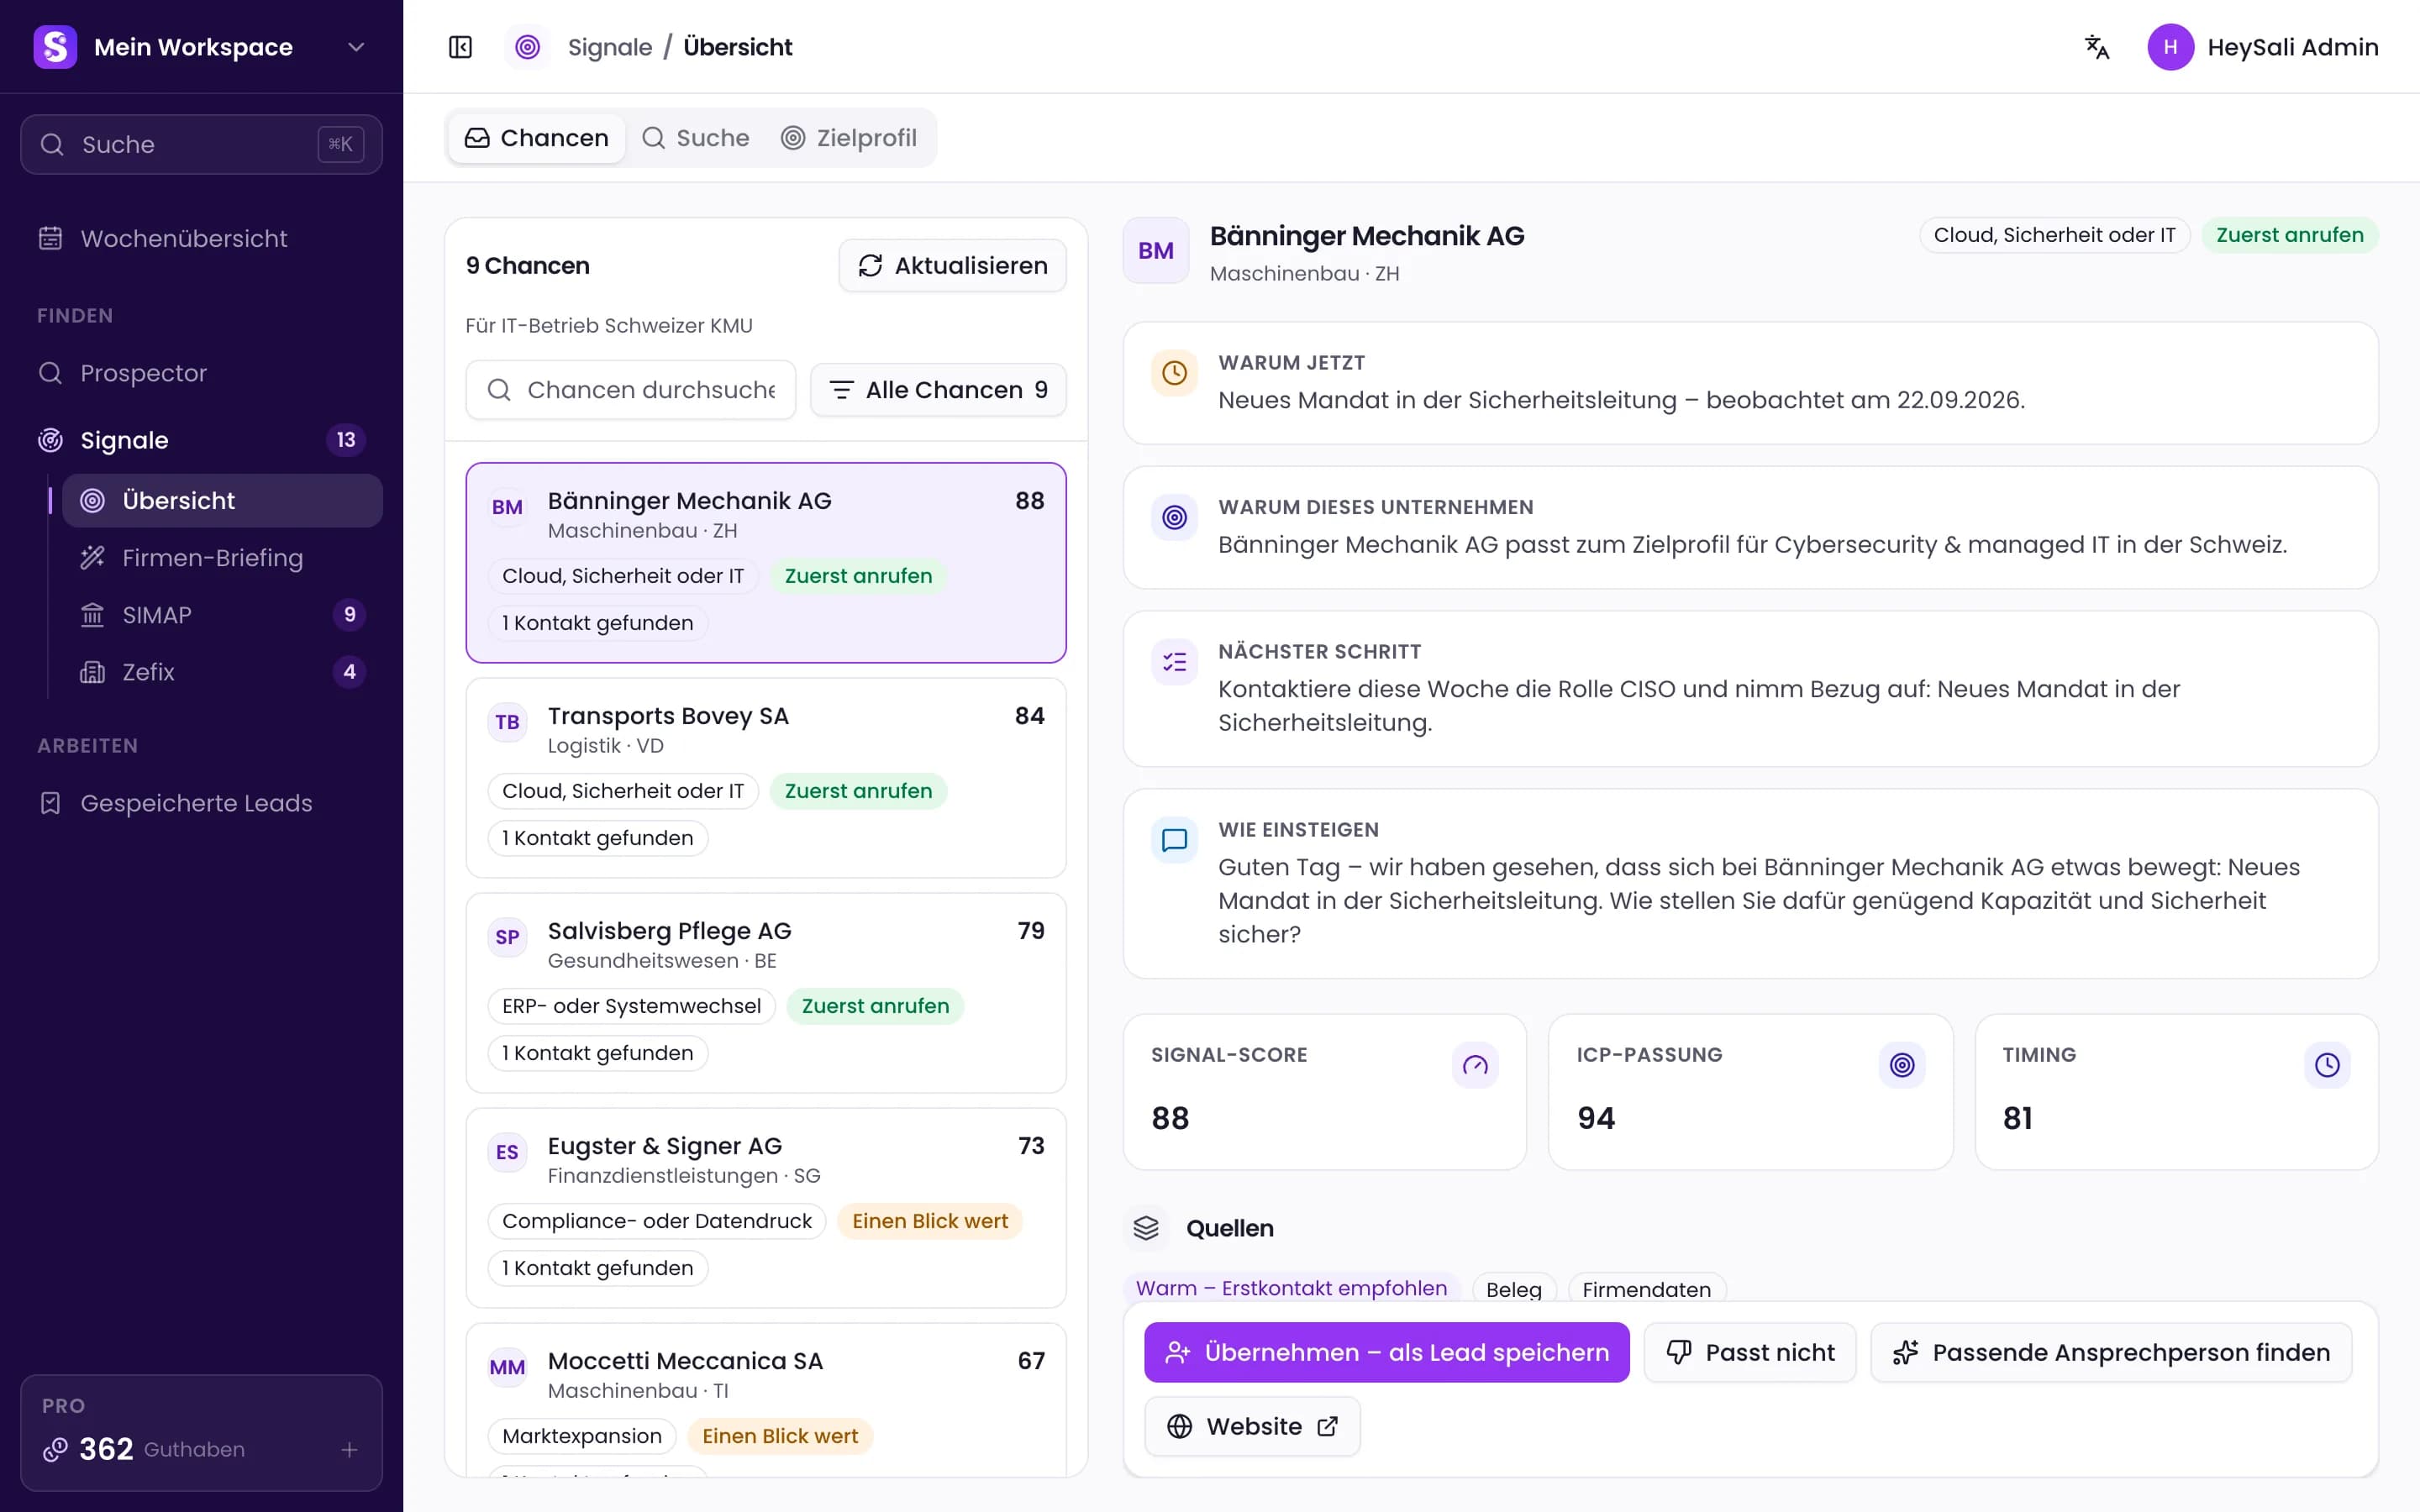2420x1512 pixels.
Task: Open Zefix under Signale
Action: [222, 672]
